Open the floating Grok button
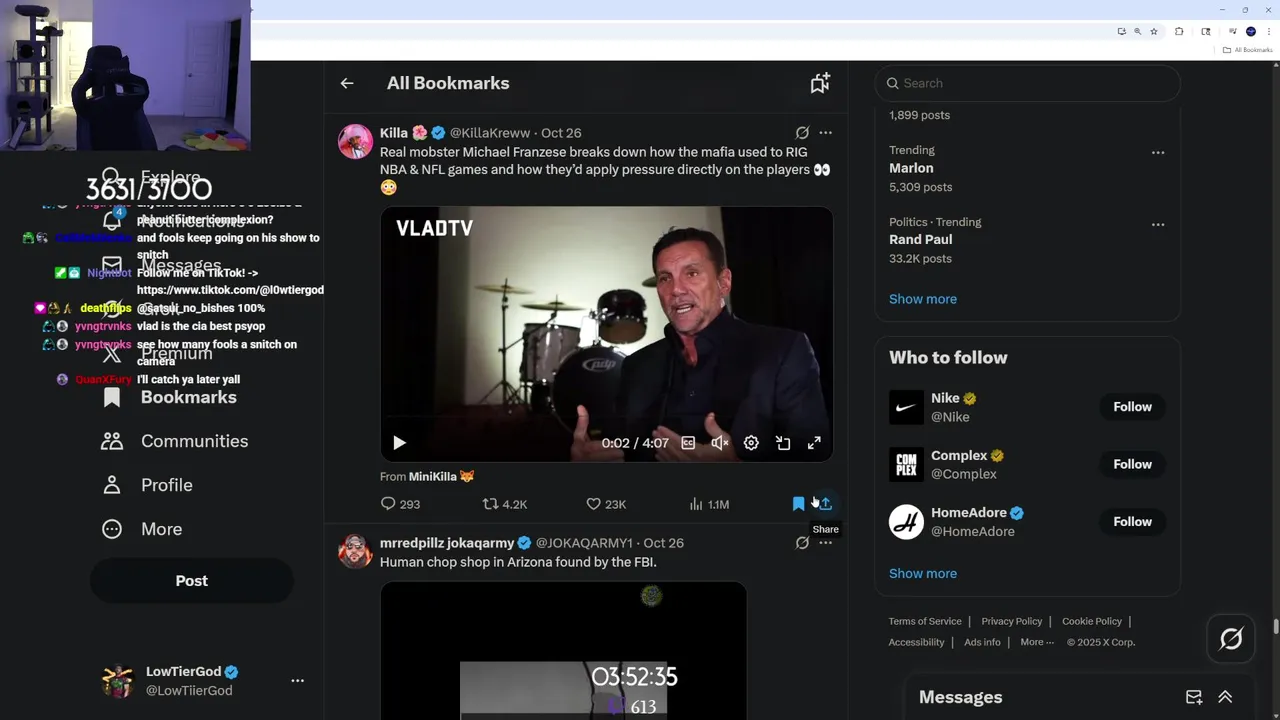The height and width of the screenshot is (720, 1280). click(x=1231, y=638)
